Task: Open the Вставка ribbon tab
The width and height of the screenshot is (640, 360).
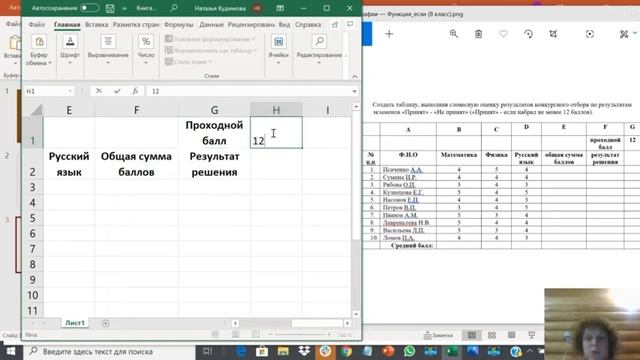Action: pyautogui.click(x=97, y=24)
